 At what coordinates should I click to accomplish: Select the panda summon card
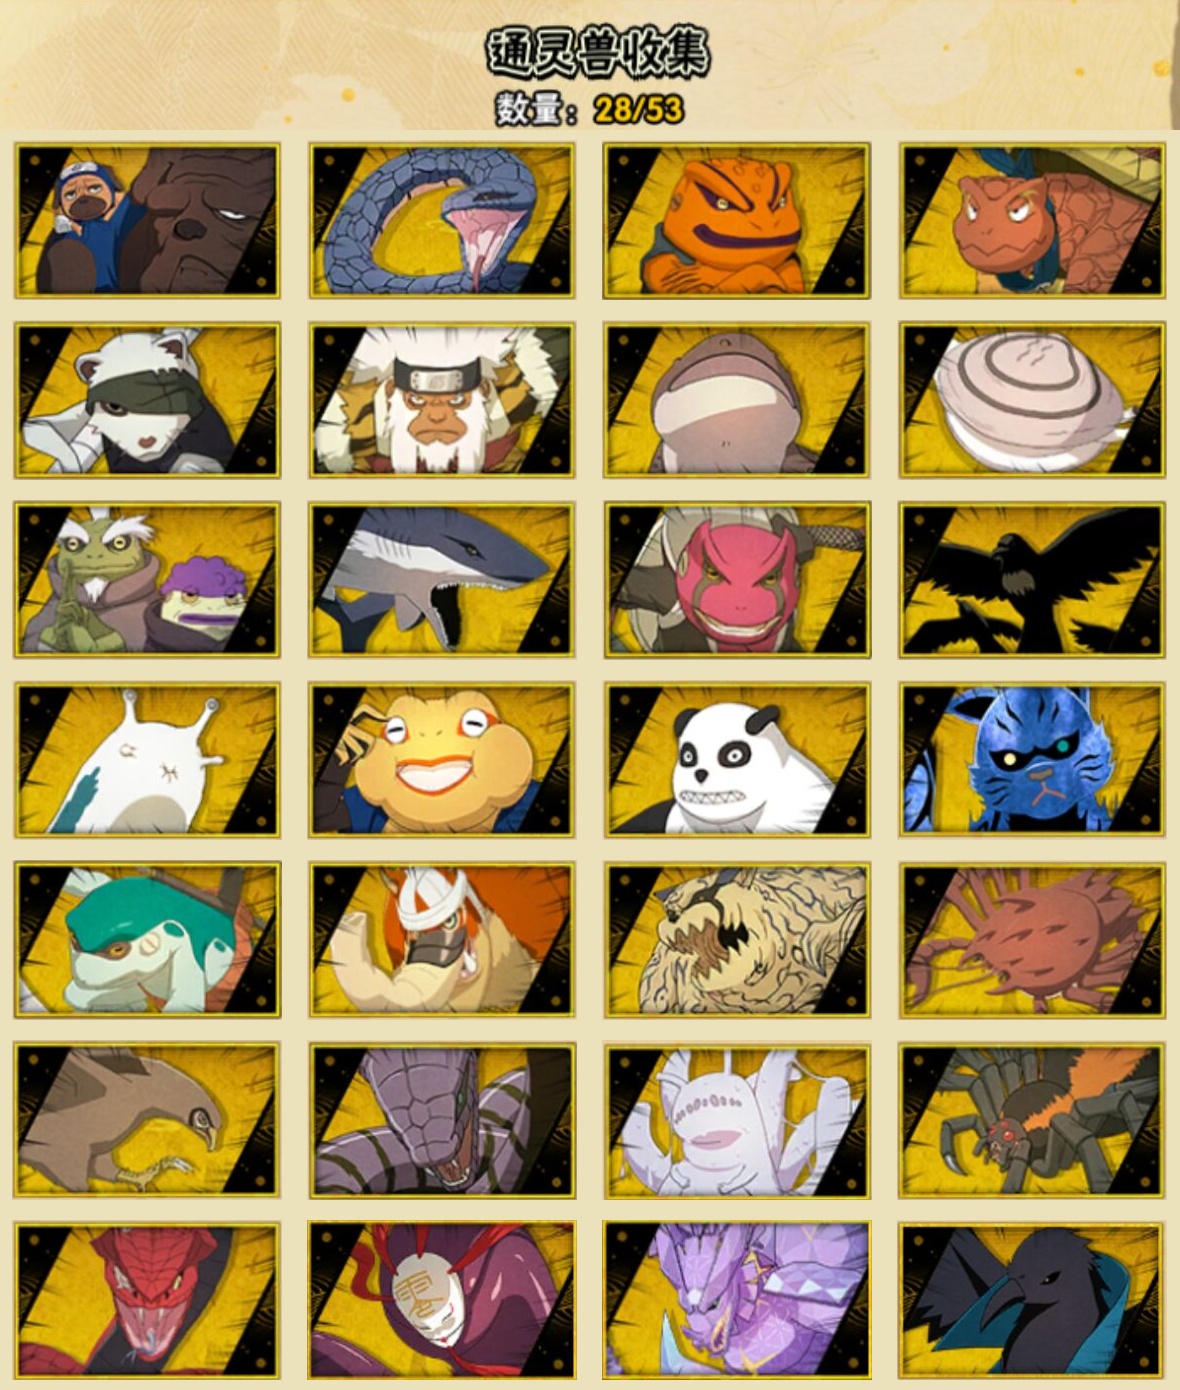pyautogui.click(x=737, y=760)
